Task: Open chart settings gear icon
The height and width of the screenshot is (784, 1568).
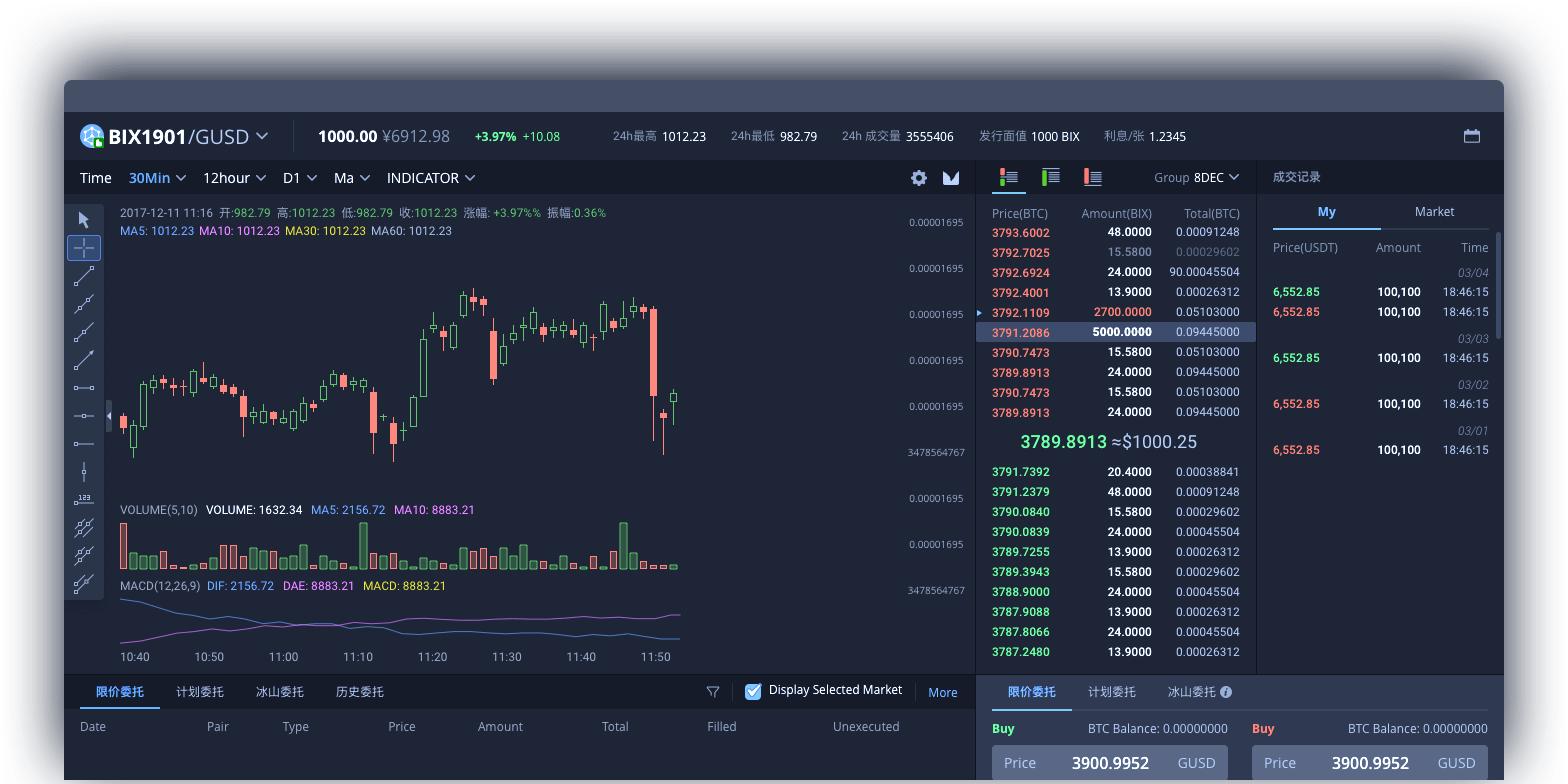Action: pos(919,178)
